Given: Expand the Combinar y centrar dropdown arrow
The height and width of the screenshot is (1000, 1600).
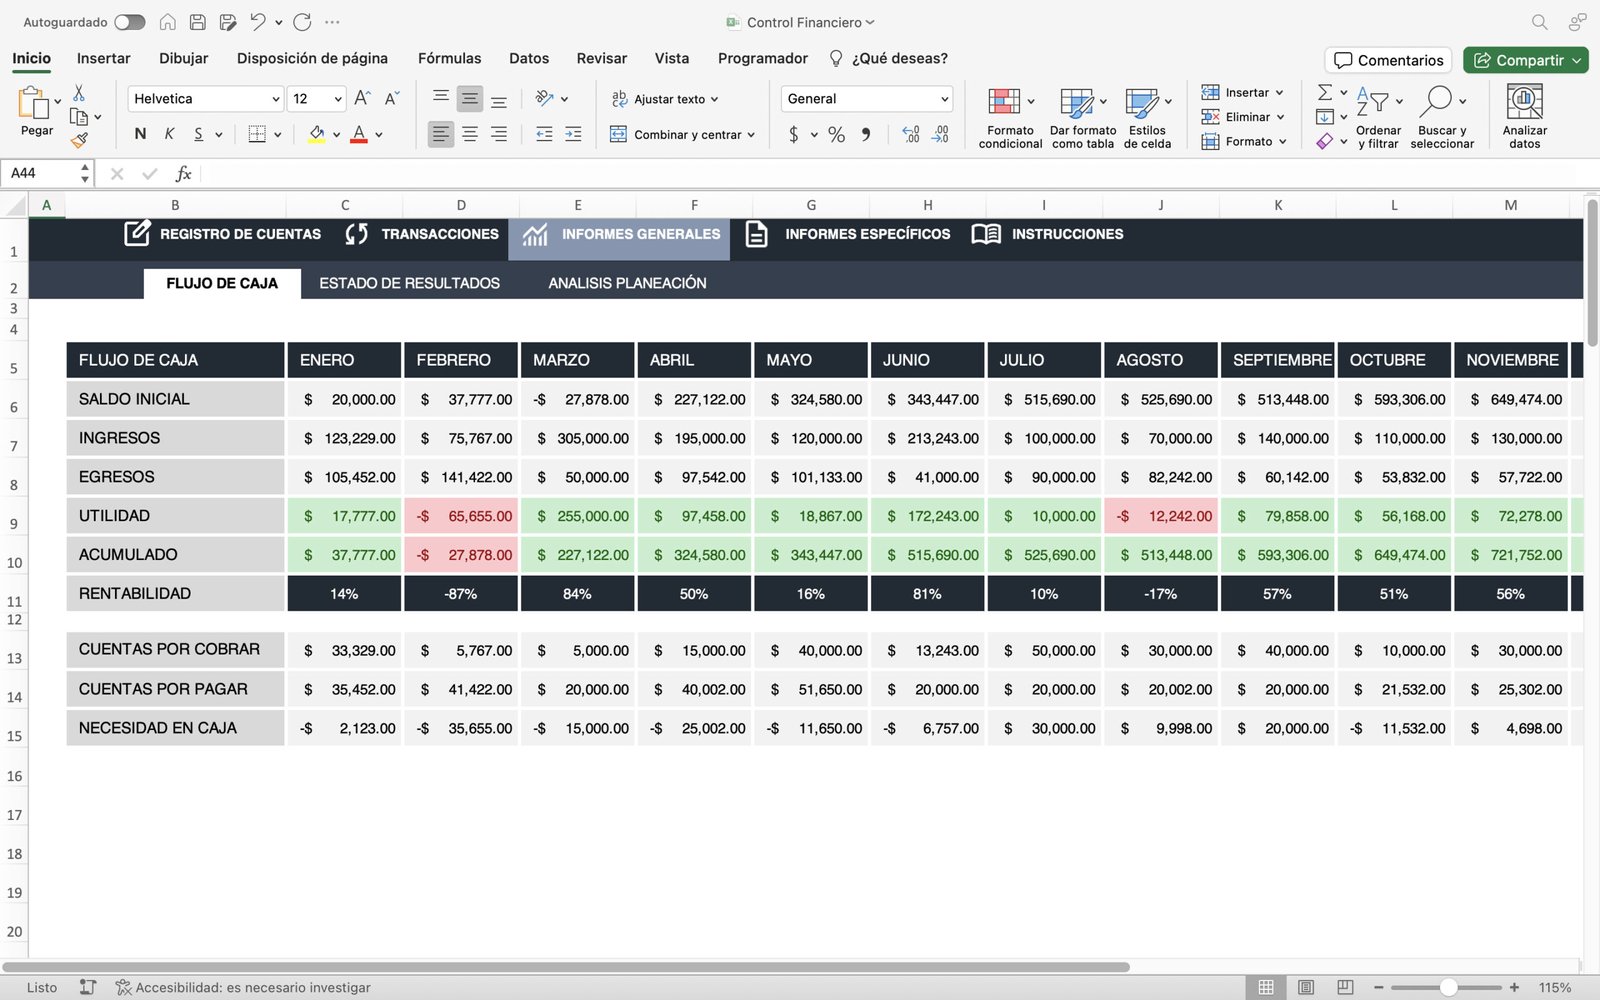Looking at the screenshot, I should (x=751, y=135).
